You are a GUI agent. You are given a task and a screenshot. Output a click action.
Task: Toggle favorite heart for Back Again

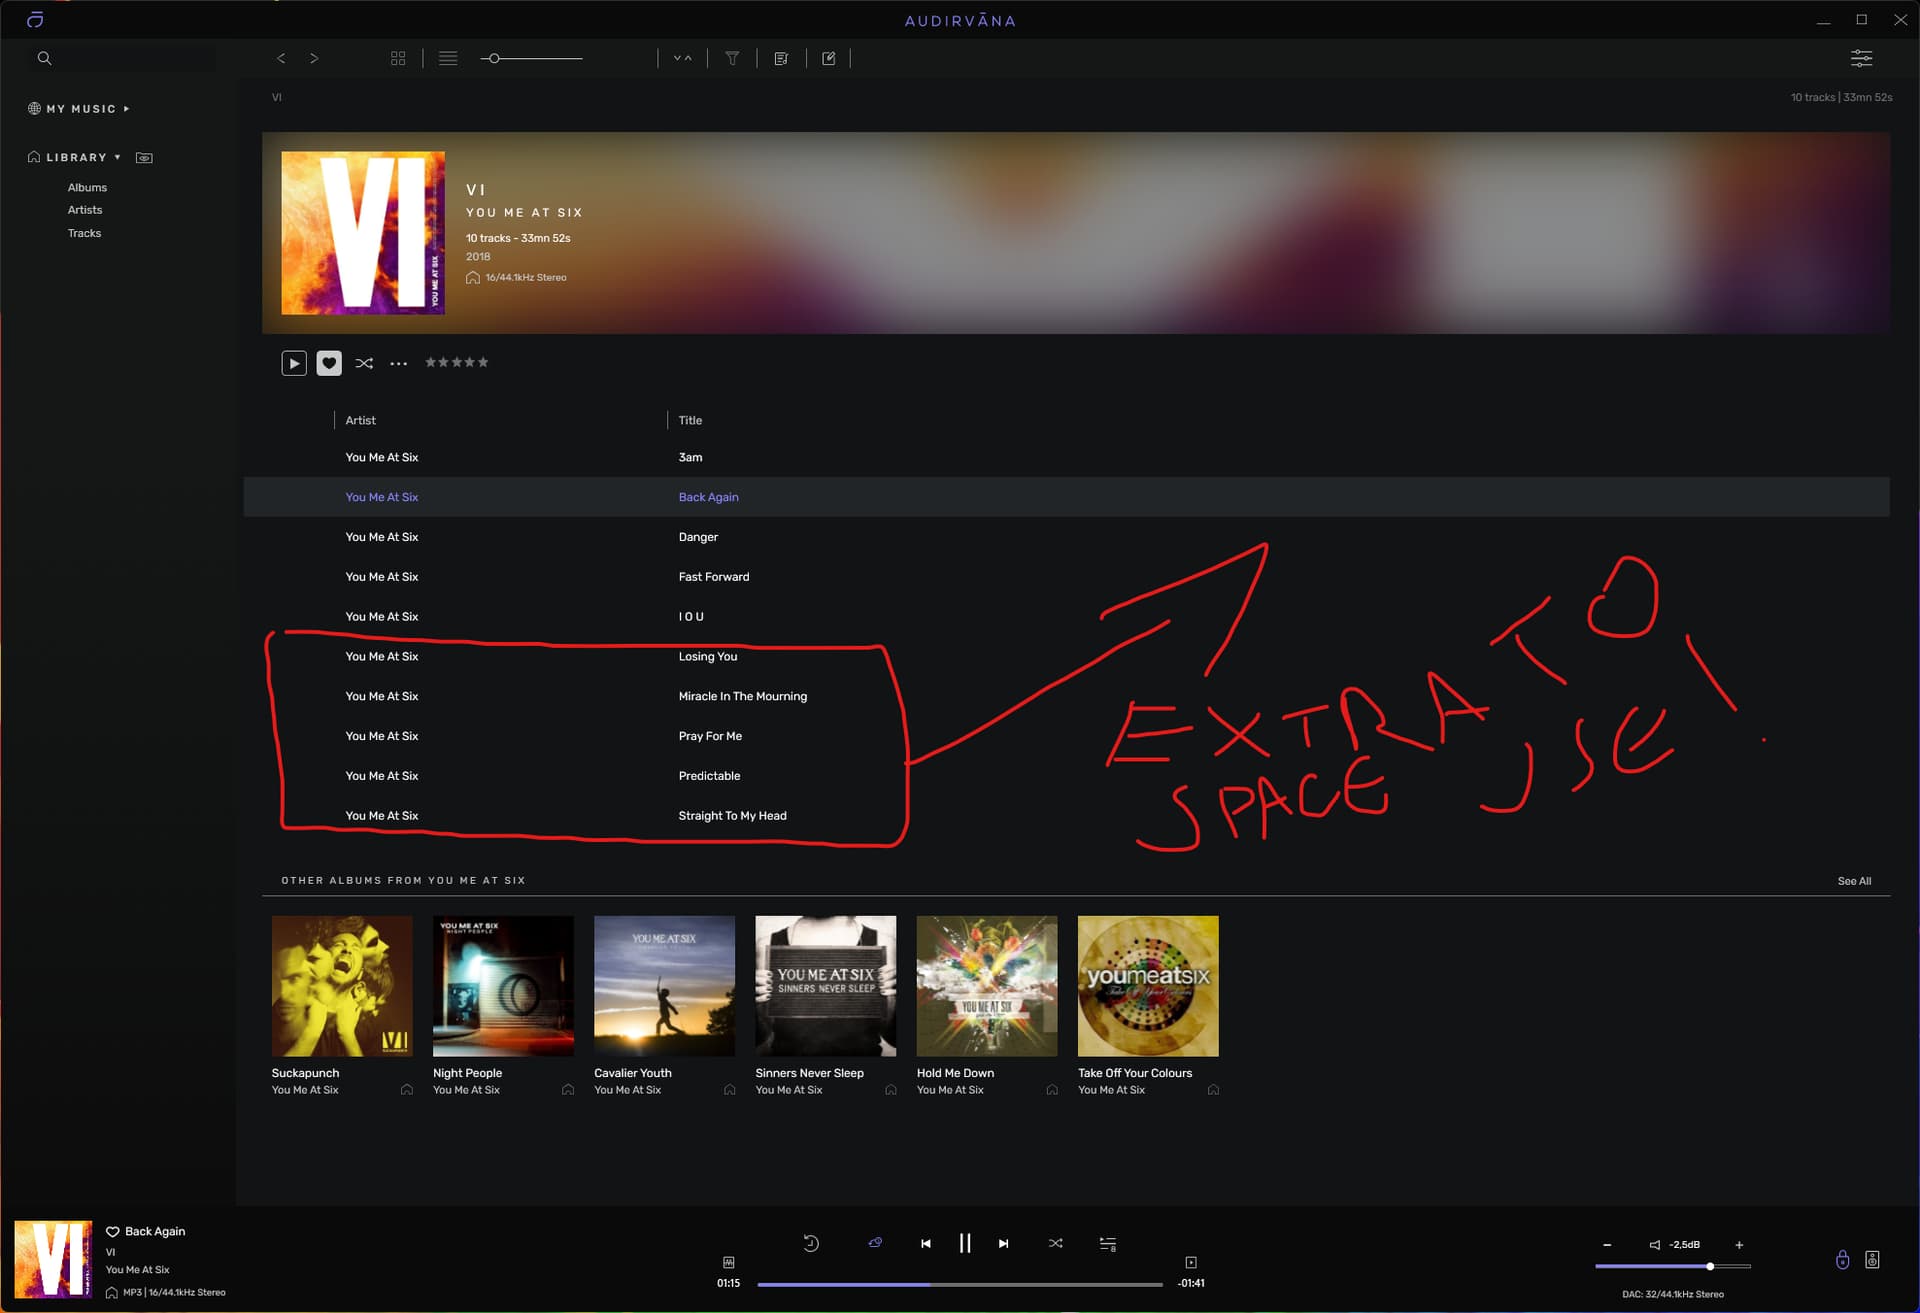pyautogui.click(x=113, y=1231)
